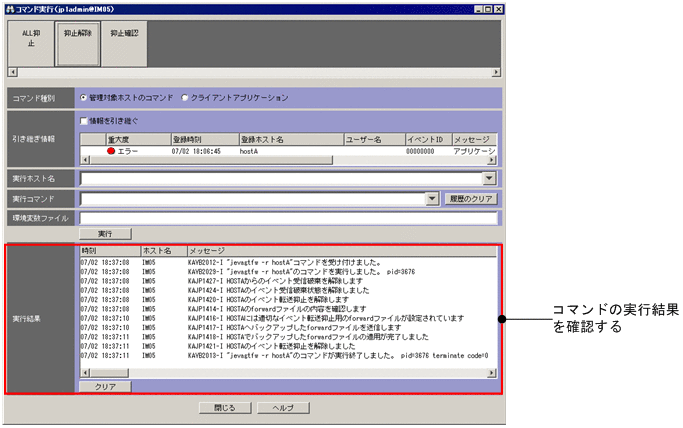This screenshot has width=683, height=428.
Task: Select the KAVB2029-I result row
Action: tap(288, 272)
